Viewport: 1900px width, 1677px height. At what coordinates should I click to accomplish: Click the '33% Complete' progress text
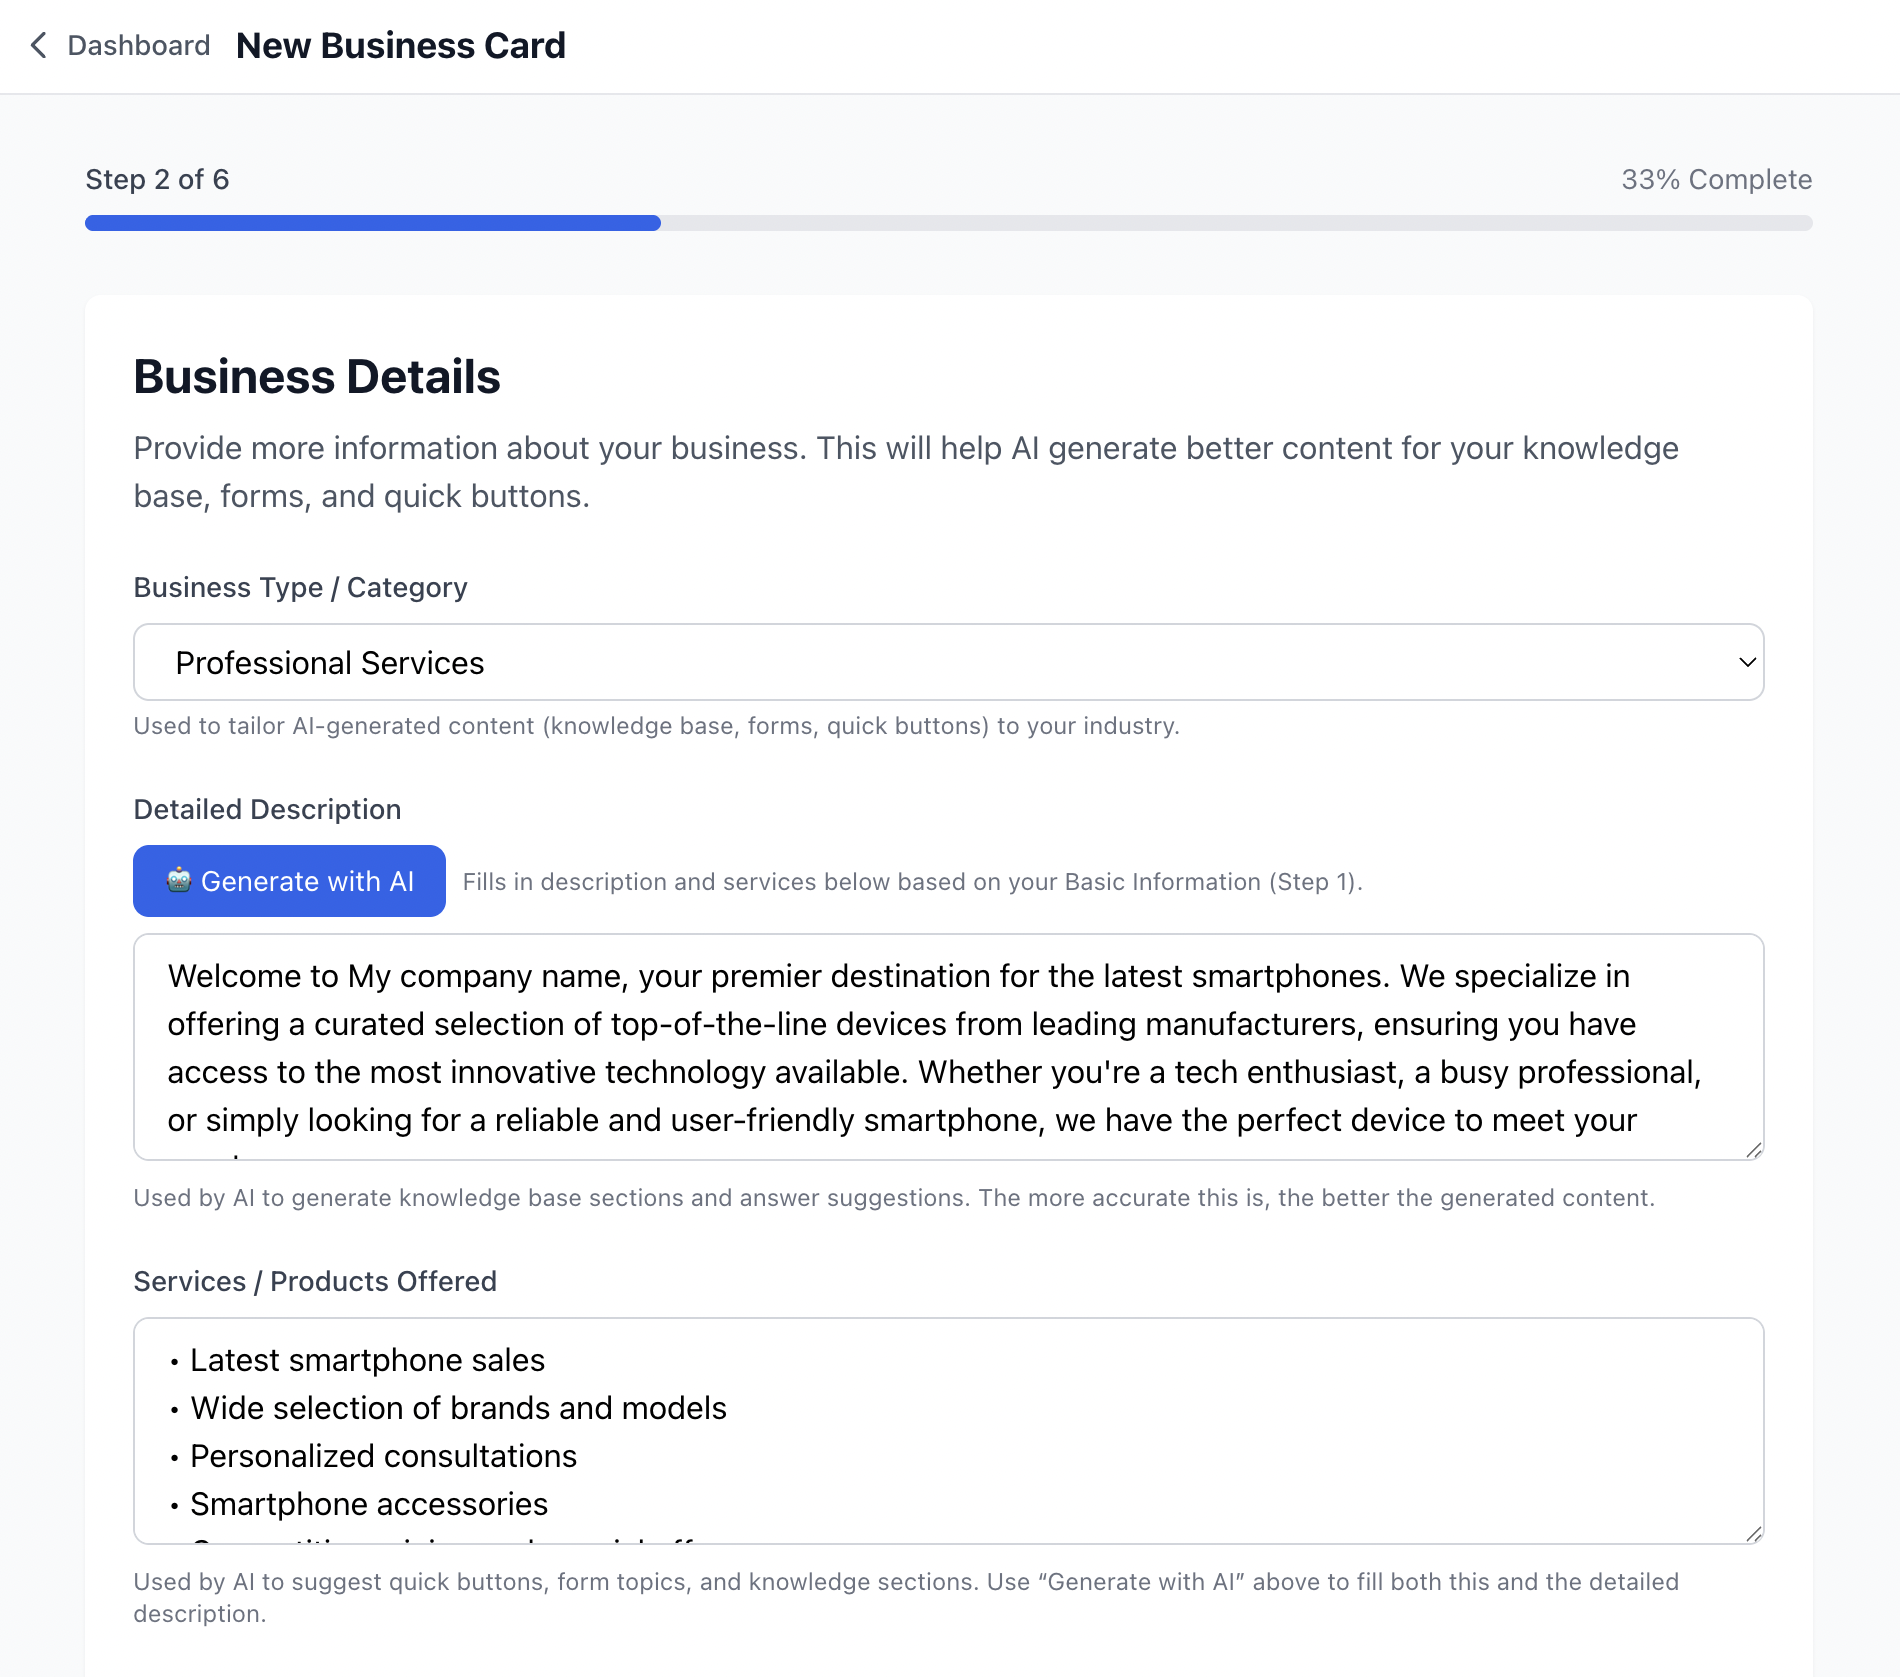(x=1716, y=179)
